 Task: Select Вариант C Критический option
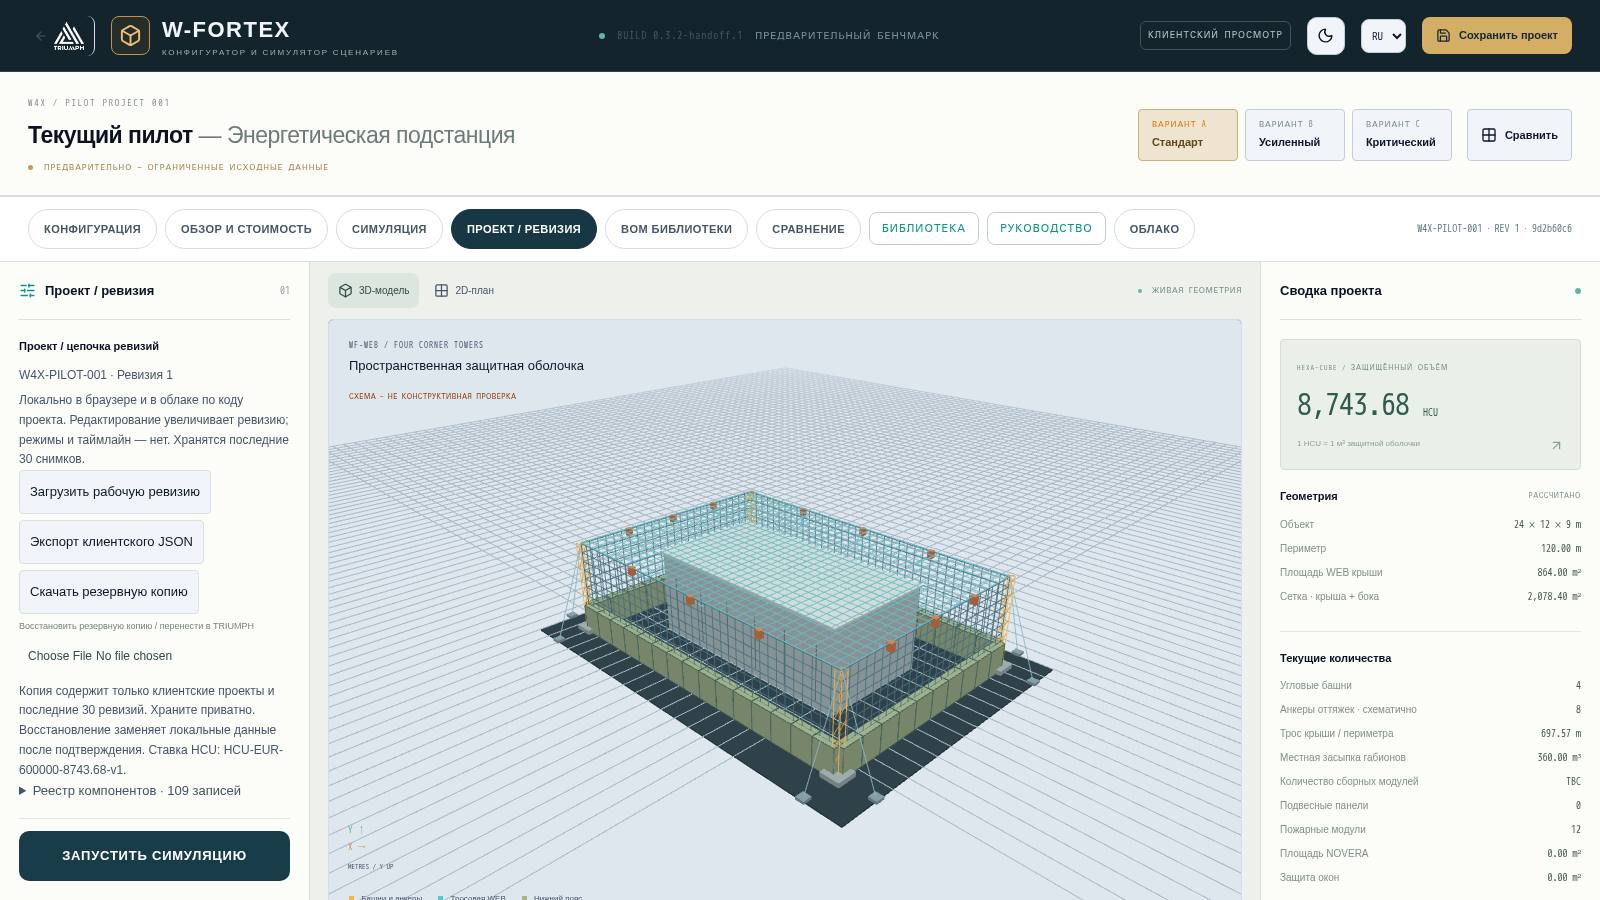pyautogui.click(x=1401, y=135)
